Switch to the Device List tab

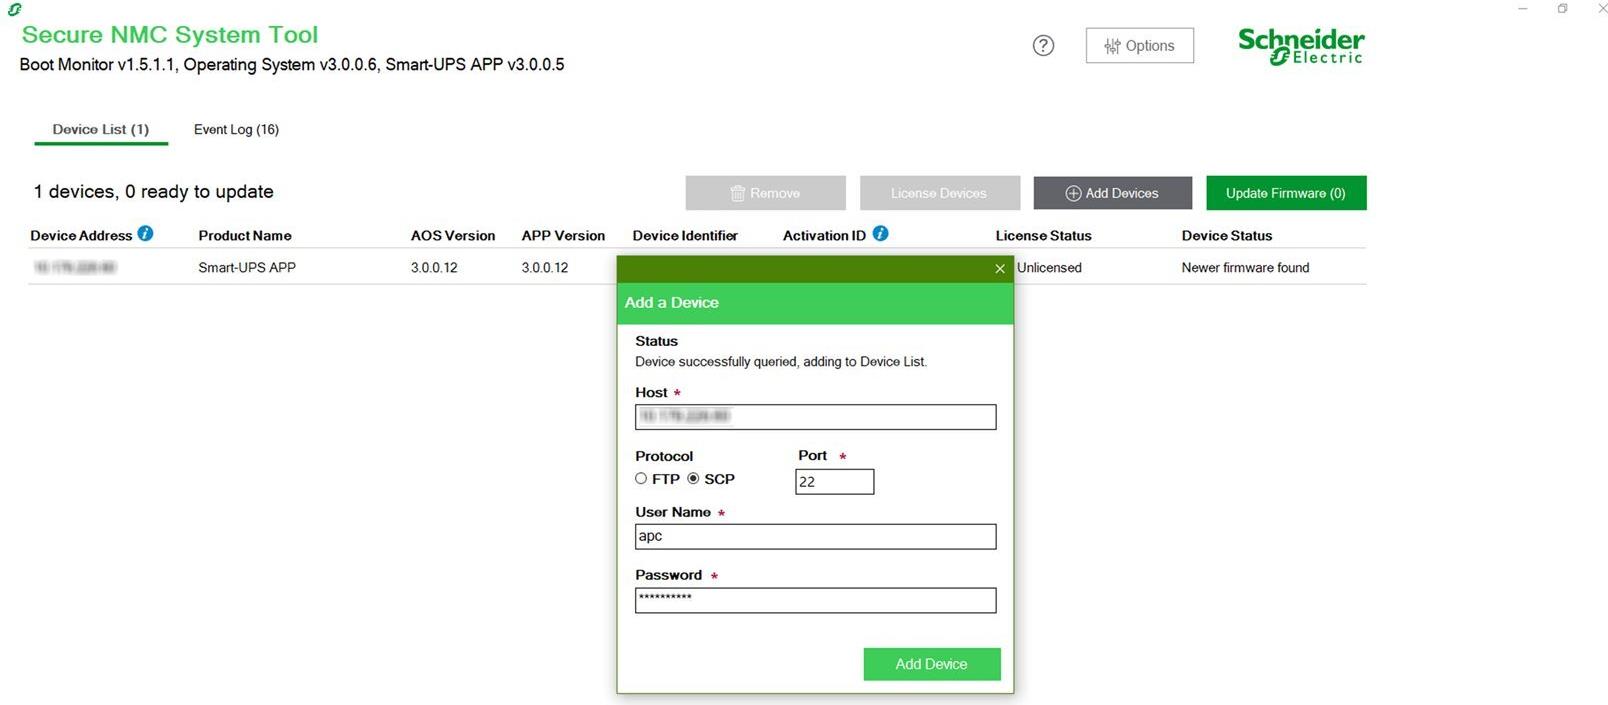click(100, 130)
